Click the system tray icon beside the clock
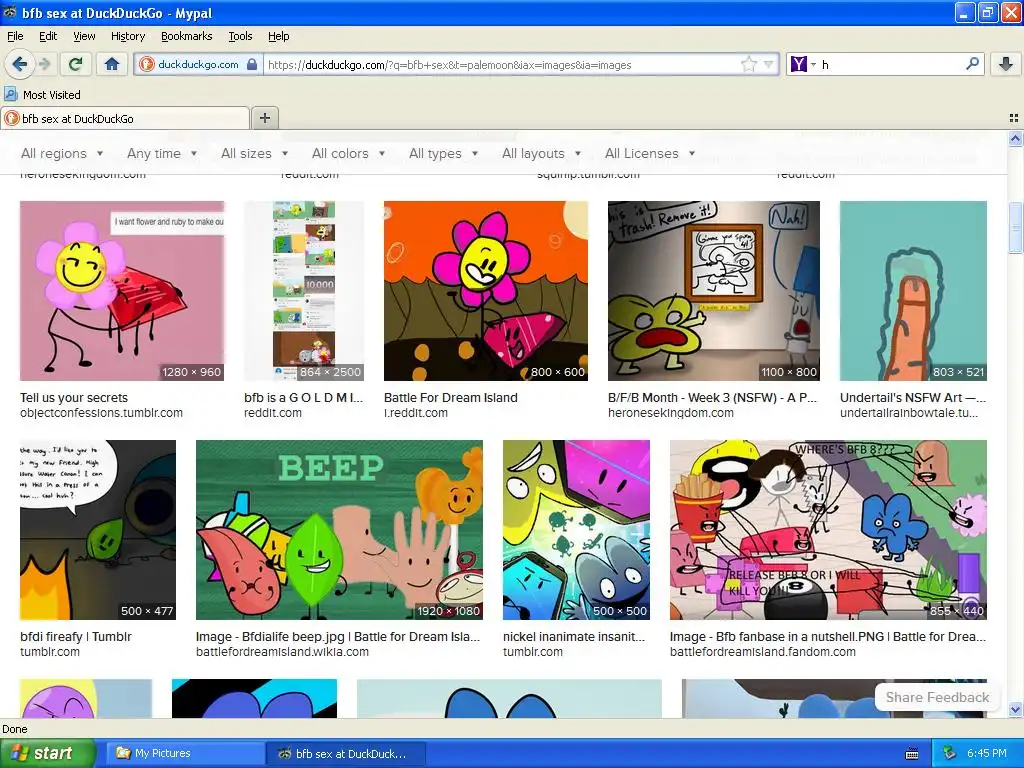 tap(950, 753)
